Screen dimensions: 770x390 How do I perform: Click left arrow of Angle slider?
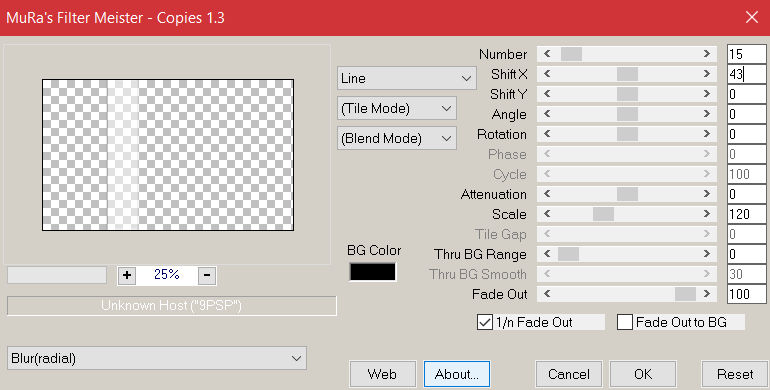coord(547,114)
